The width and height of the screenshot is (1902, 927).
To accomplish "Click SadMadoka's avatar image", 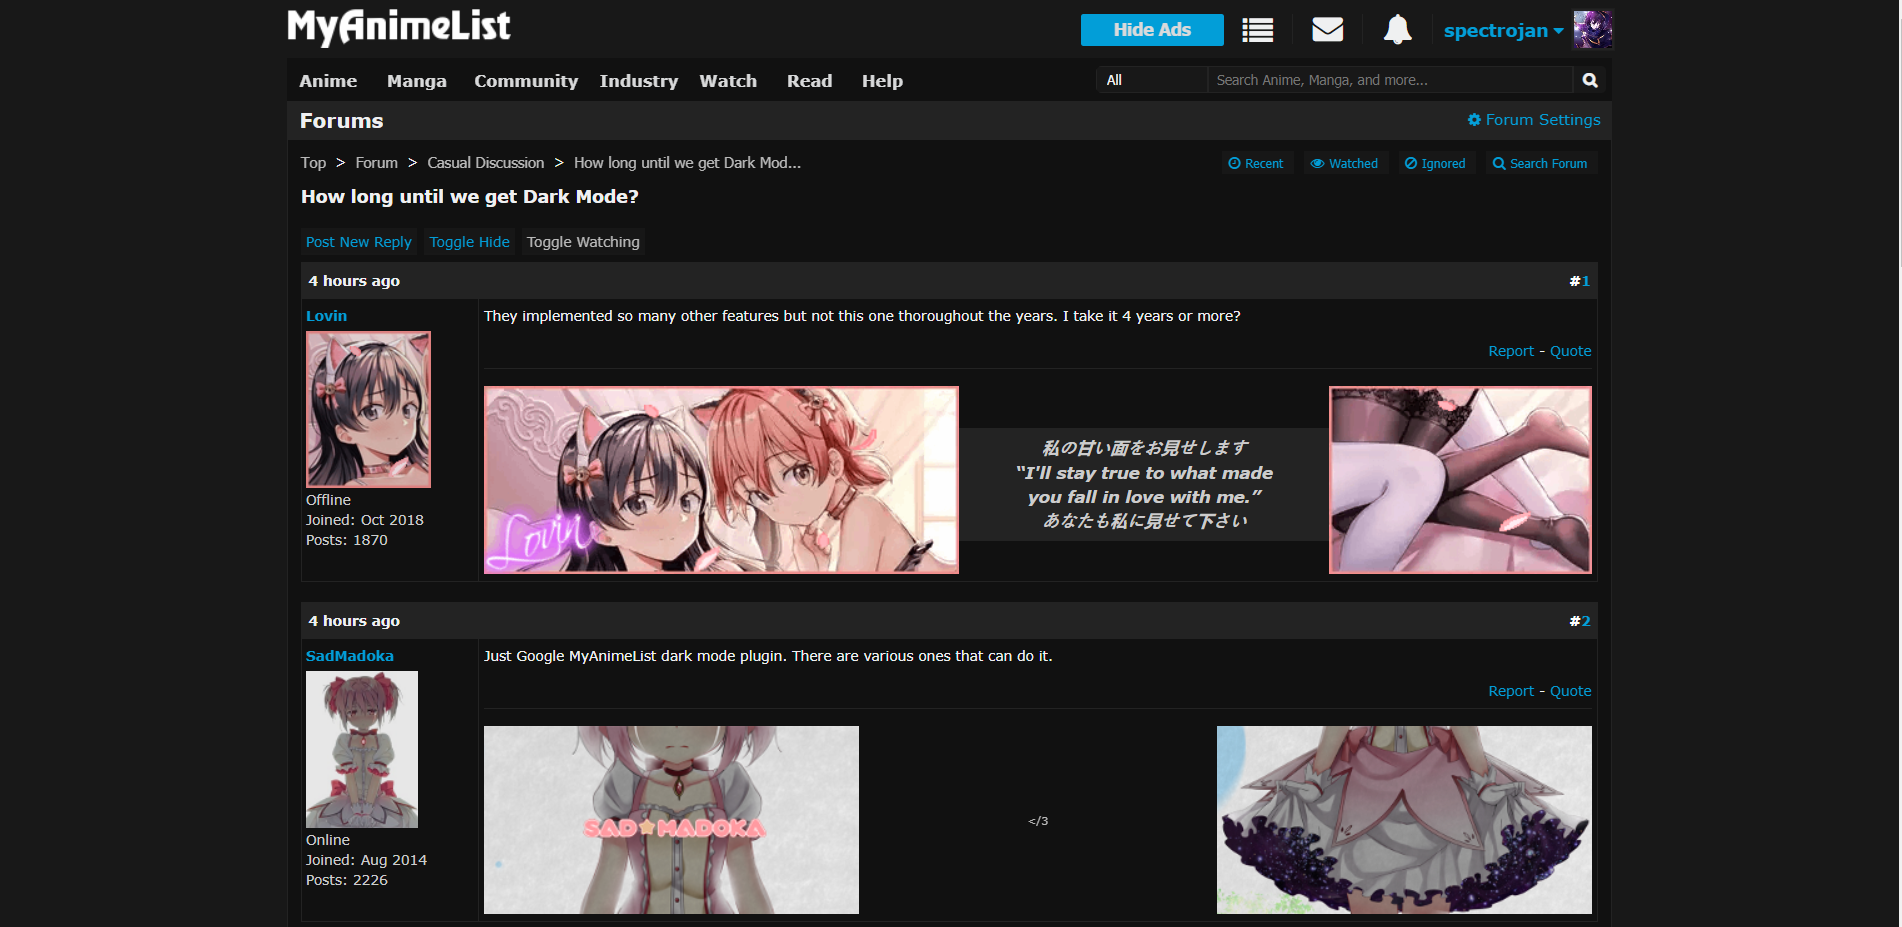I will pos(362,749).
